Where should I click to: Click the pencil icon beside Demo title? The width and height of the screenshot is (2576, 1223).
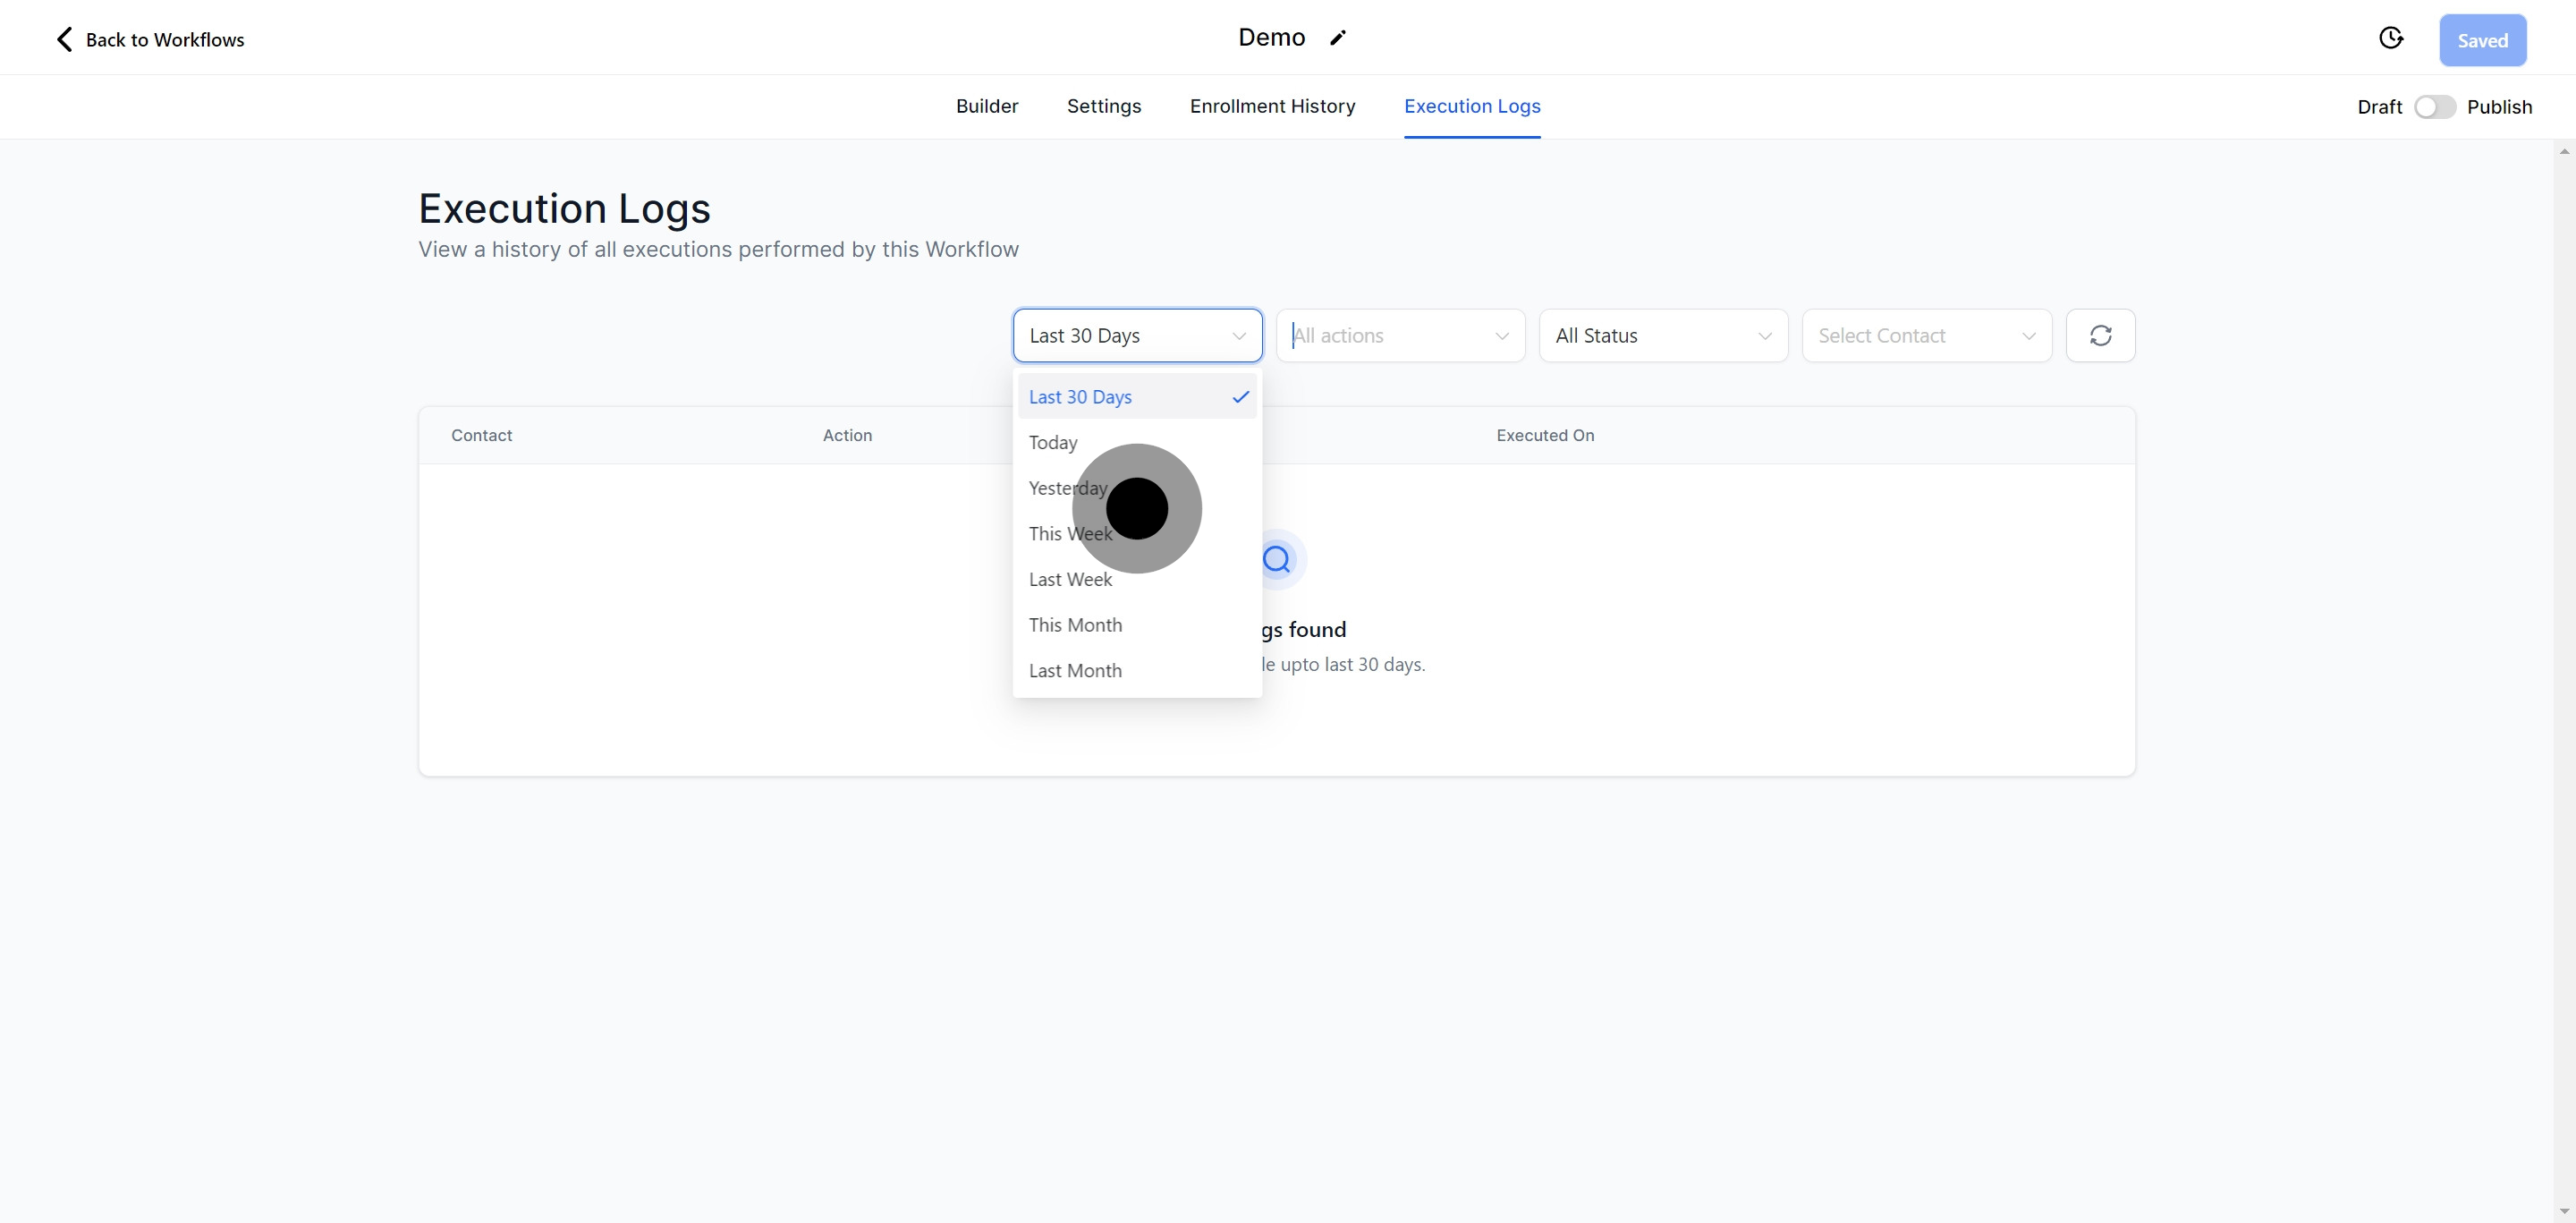[1337, 38]
